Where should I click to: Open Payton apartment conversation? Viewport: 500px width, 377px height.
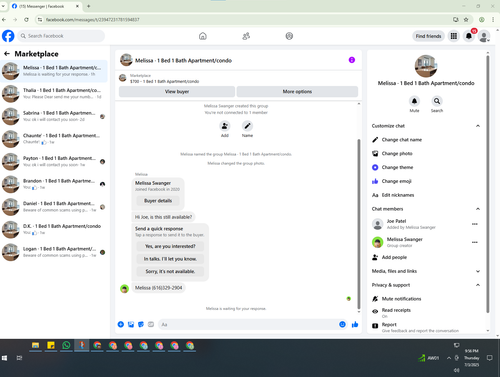54,162
